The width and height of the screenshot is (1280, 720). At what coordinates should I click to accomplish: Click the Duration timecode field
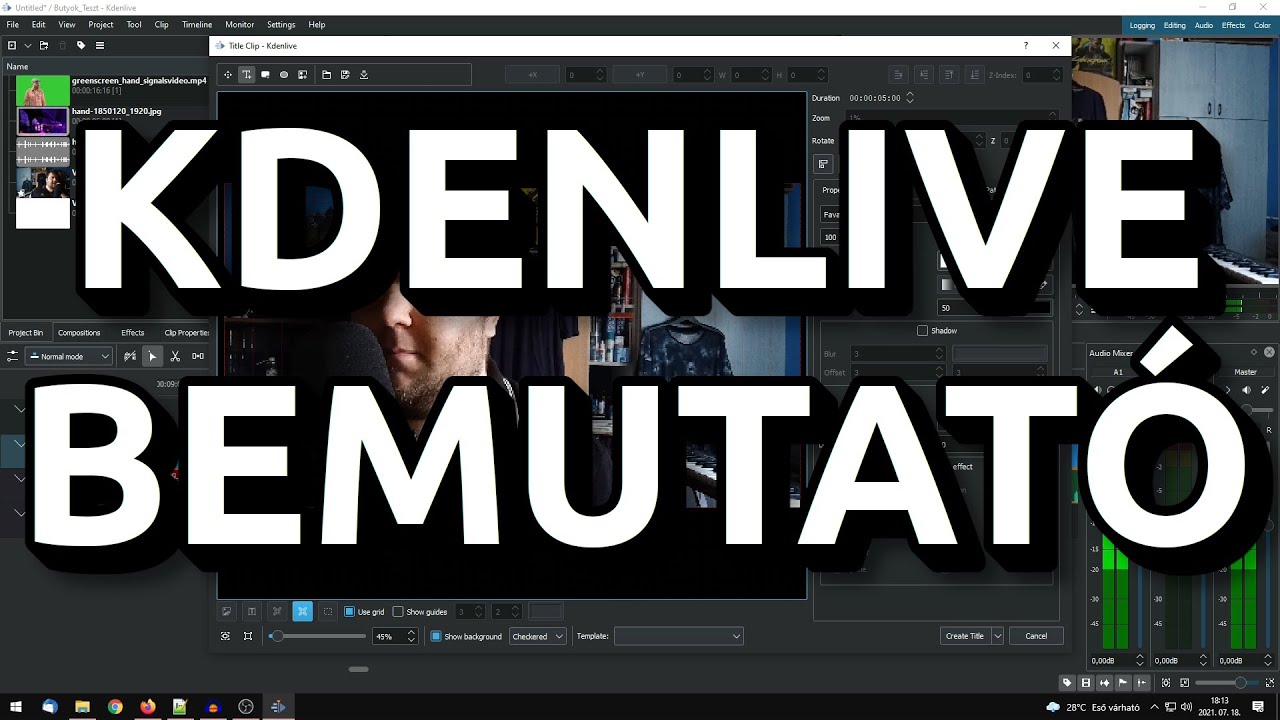click(x=875, y=98)
